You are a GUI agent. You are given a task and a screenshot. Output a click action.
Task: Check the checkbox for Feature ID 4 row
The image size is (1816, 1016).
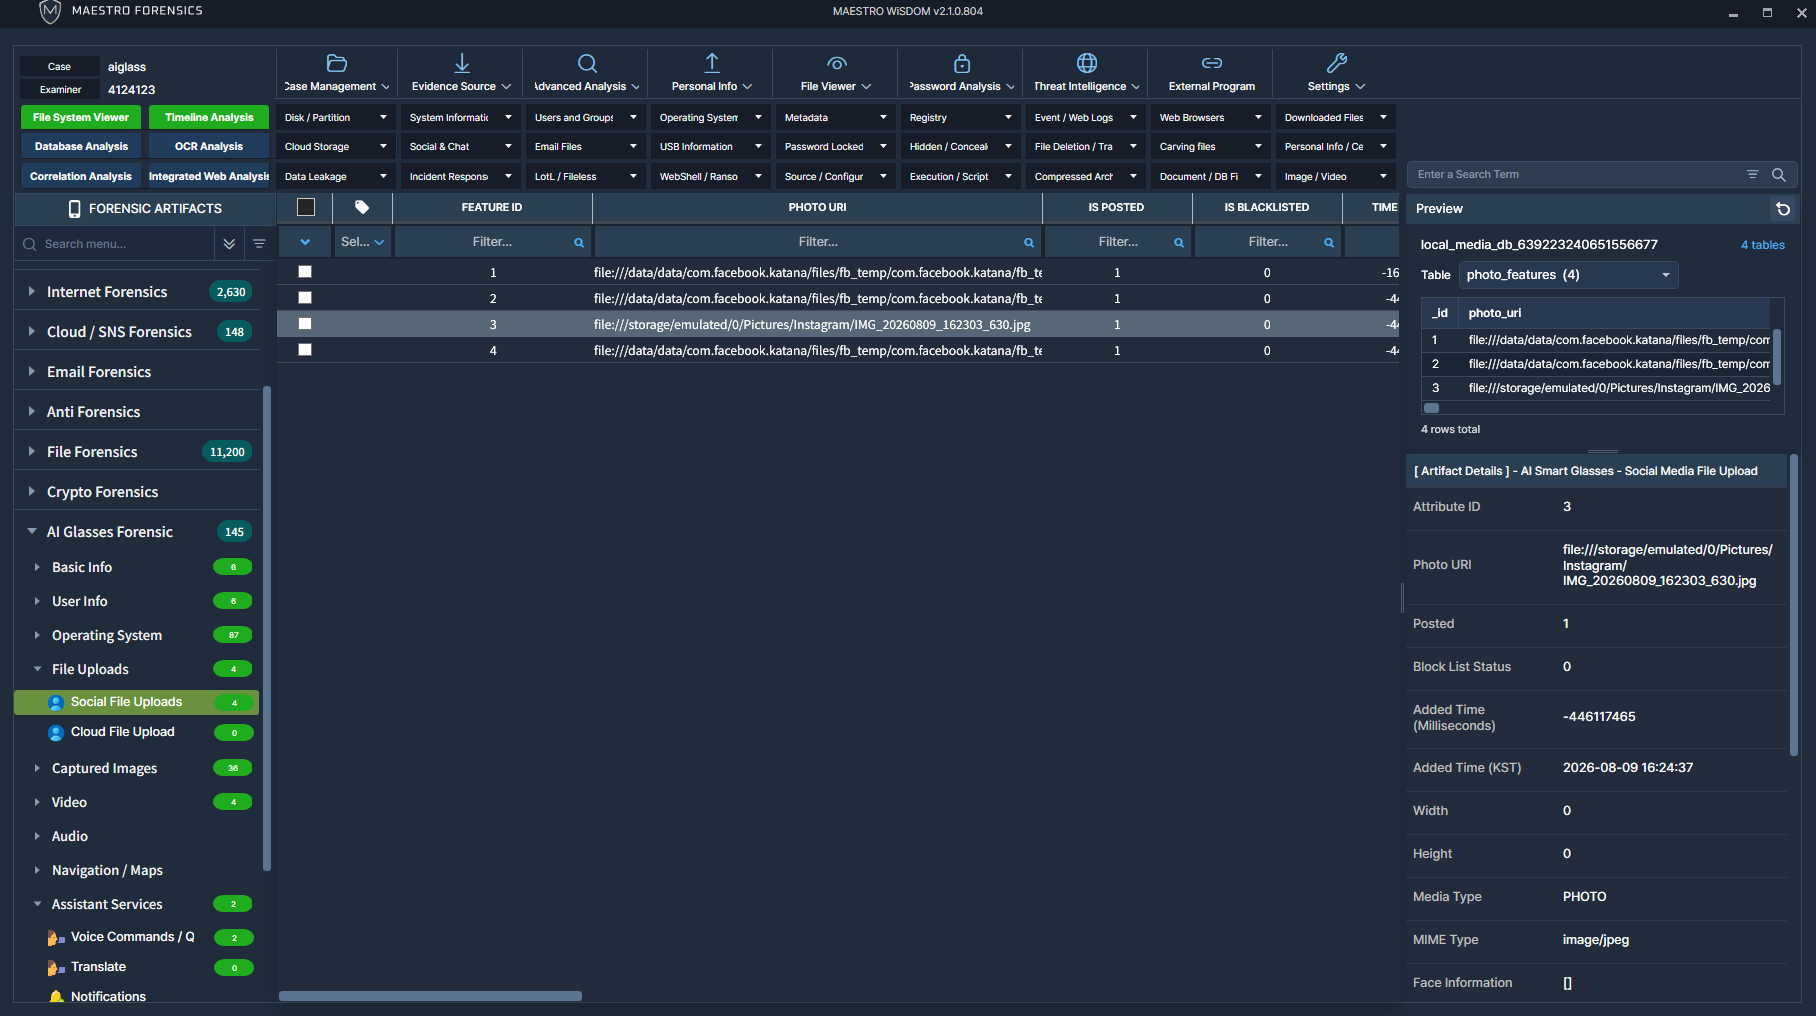click(305, 350)
